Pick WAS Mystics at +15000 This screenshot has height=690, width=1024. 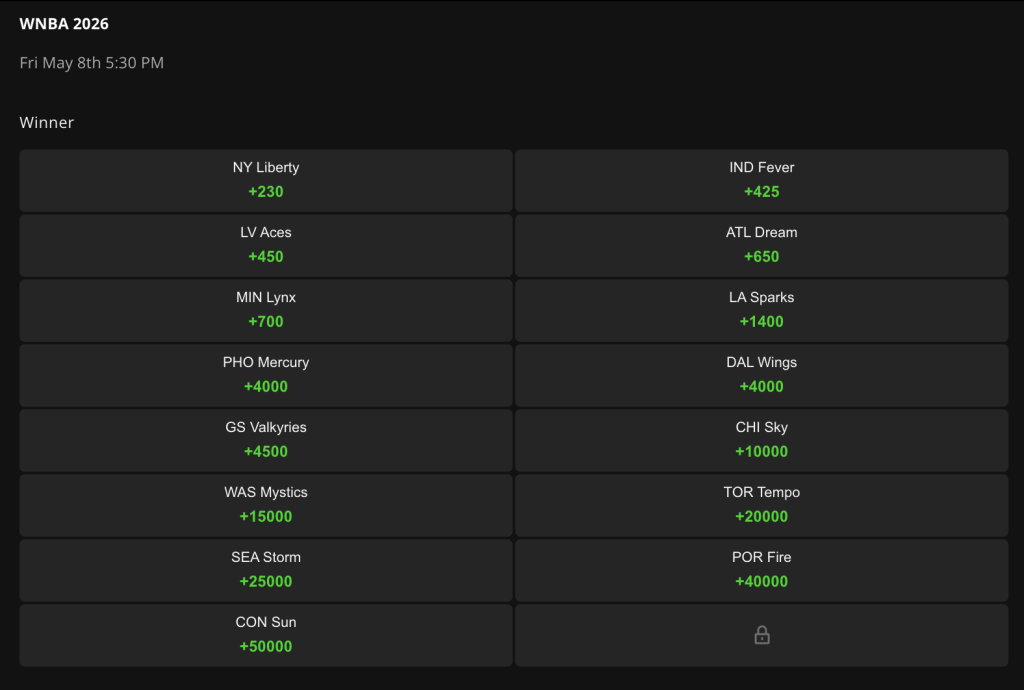[x=266, y=506]
